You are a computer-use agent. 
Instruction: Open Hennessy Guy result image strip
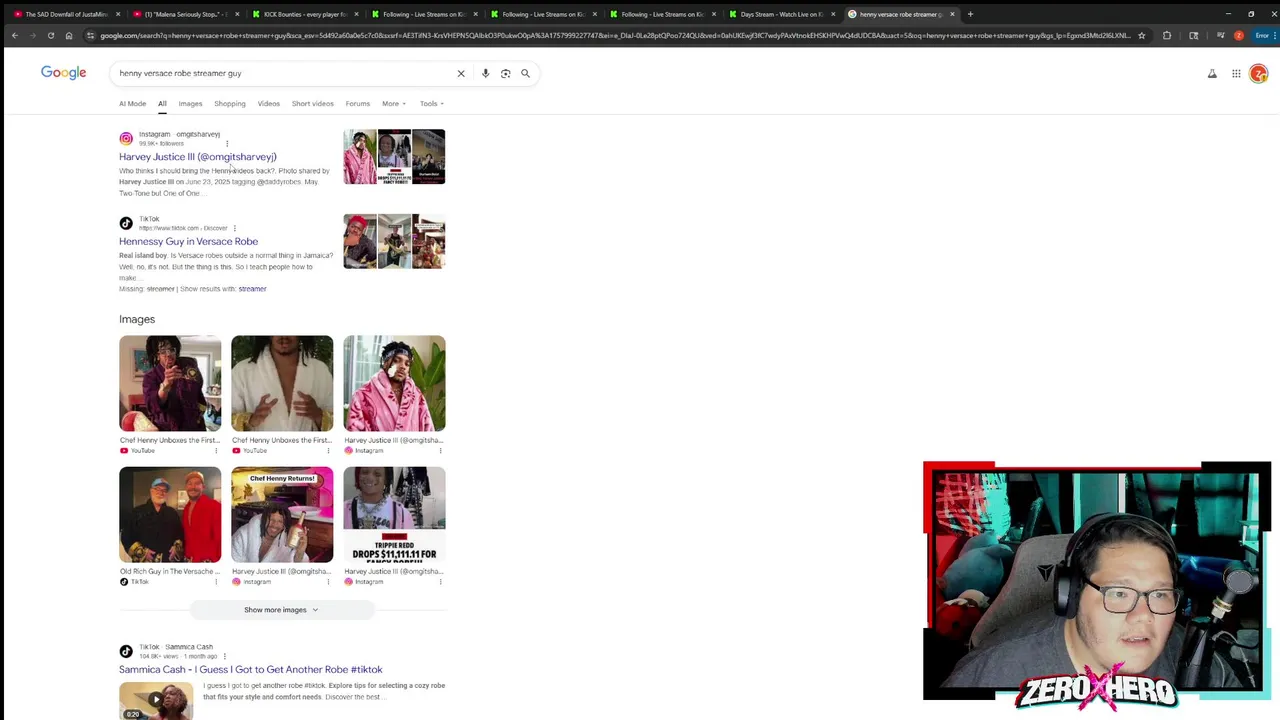[394, 241]
